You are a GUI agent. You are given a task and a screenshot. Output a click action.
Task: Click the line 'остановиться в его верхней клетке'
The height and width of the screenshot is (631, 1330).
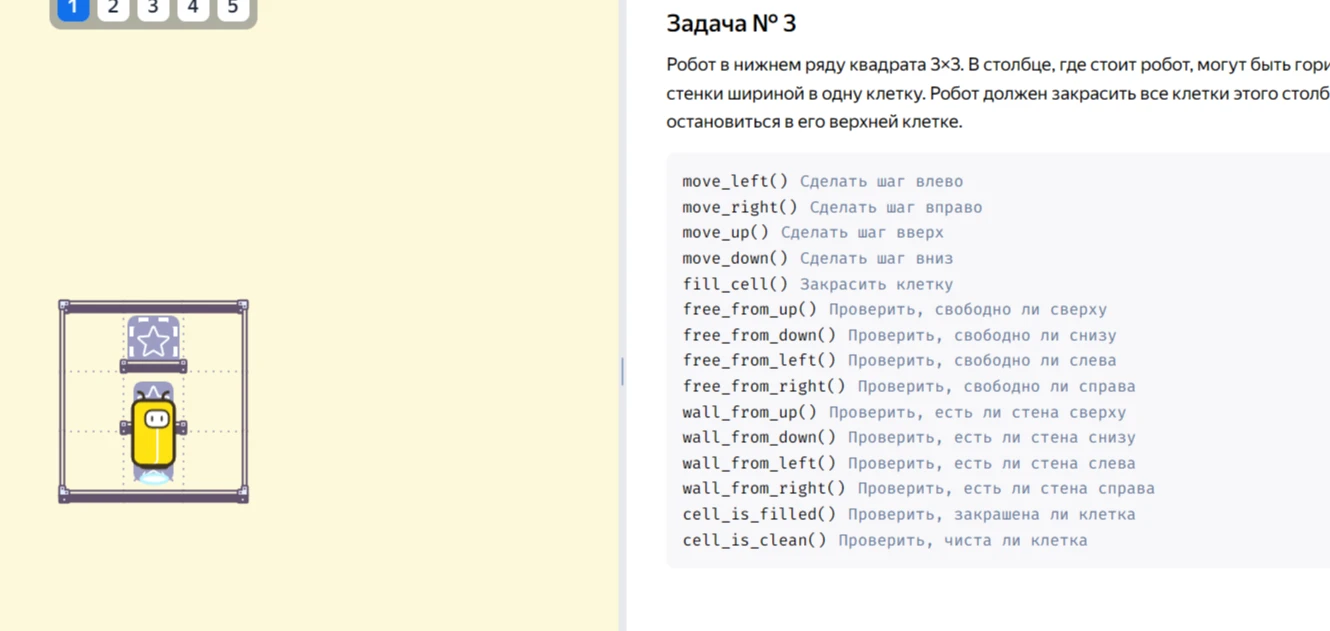[814, 122]
